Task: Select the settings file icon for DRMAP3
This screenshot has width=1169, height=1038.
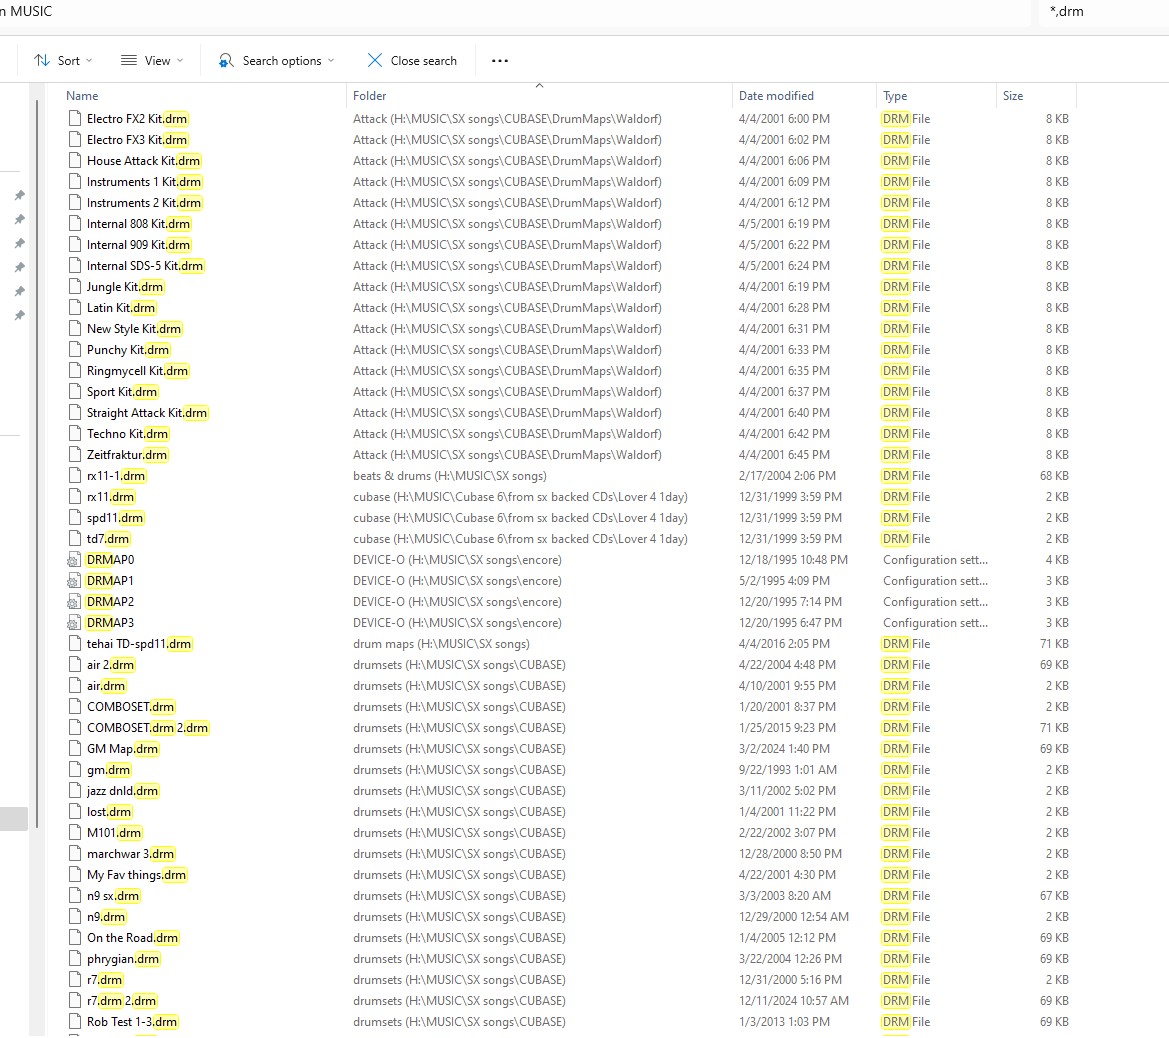Action: click(74, 622)
